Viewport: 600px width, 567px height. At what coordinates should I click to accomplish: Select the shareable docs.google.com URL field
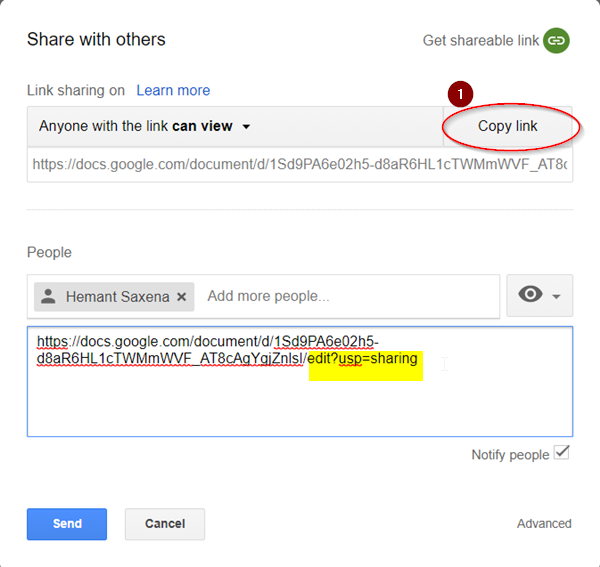pyautogui.click(x=299, y=164)
